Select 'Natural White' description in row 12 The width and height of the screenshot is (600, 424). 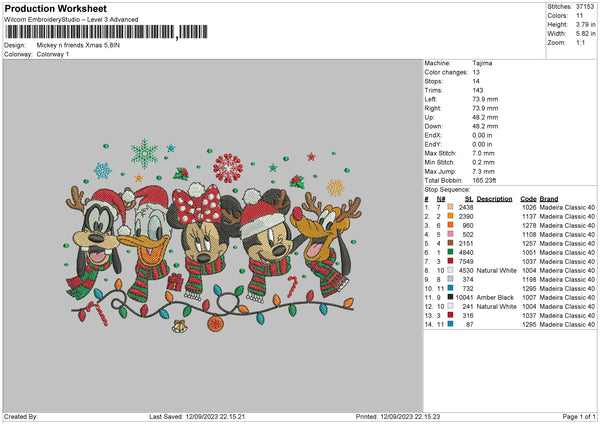[496, 307]
